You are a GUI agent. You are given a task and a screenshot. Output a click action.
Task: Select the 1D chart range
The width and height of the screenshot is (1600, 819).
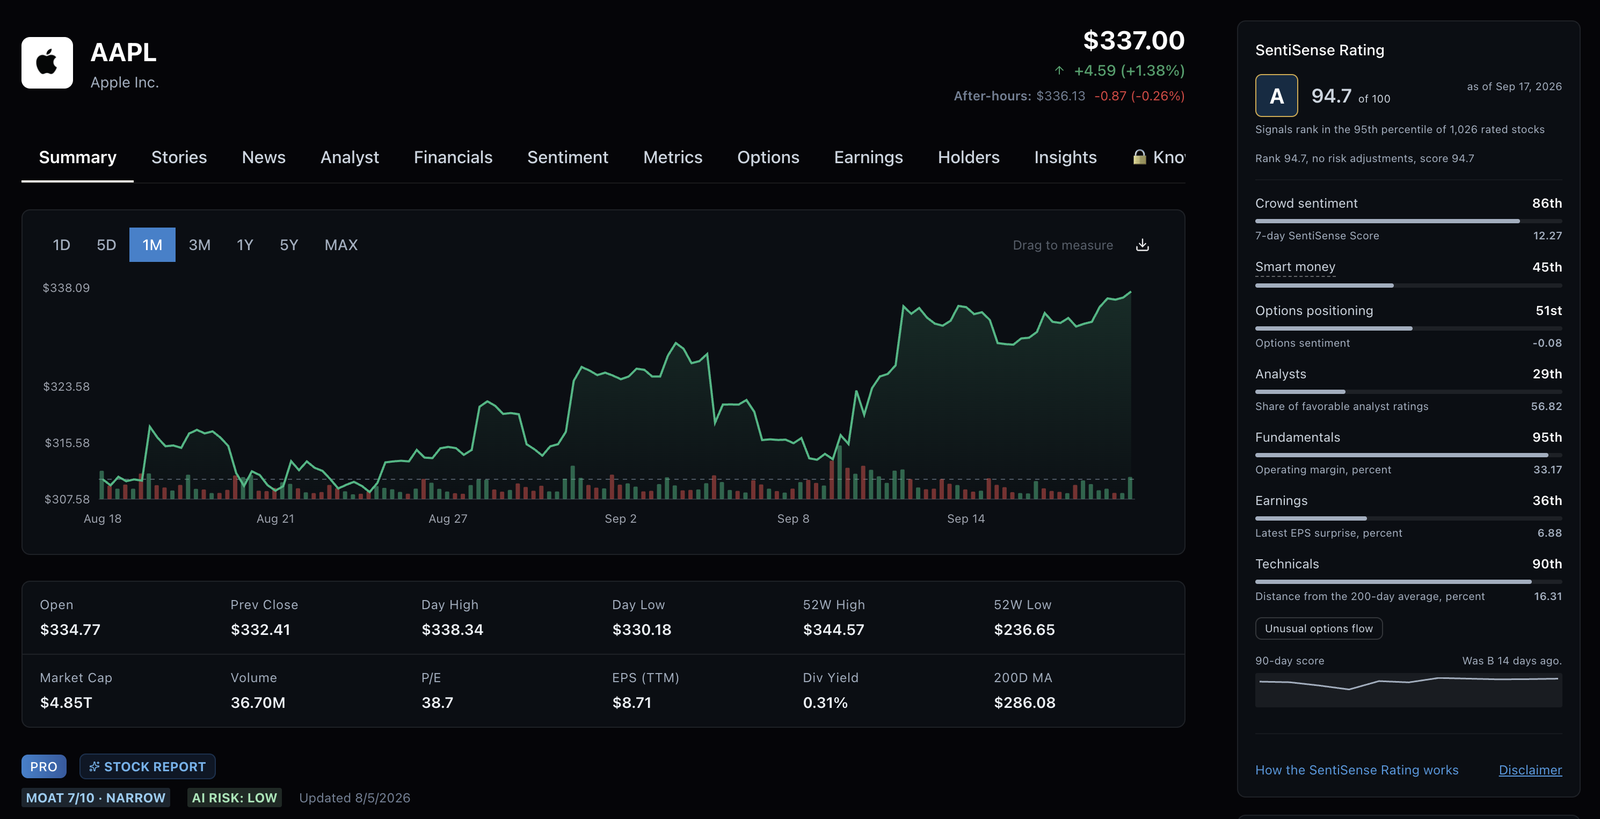pyautogui.click(x=61, y=245)
